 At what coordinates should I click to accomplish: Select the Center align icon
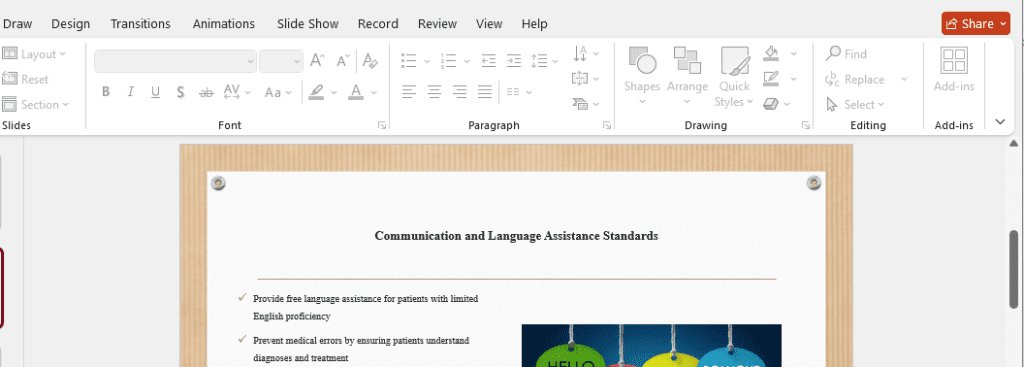pos(434,92)
